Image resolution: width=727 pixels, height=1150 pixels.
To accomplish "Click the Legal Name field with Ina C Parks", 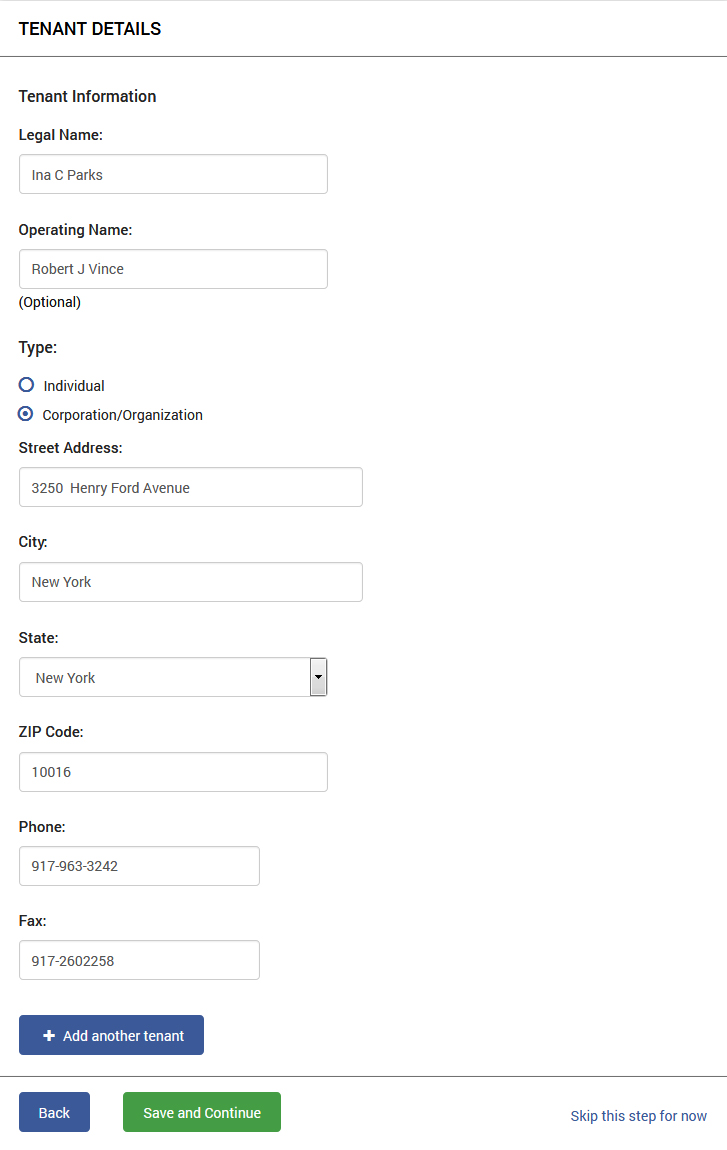I will (173, 174).
